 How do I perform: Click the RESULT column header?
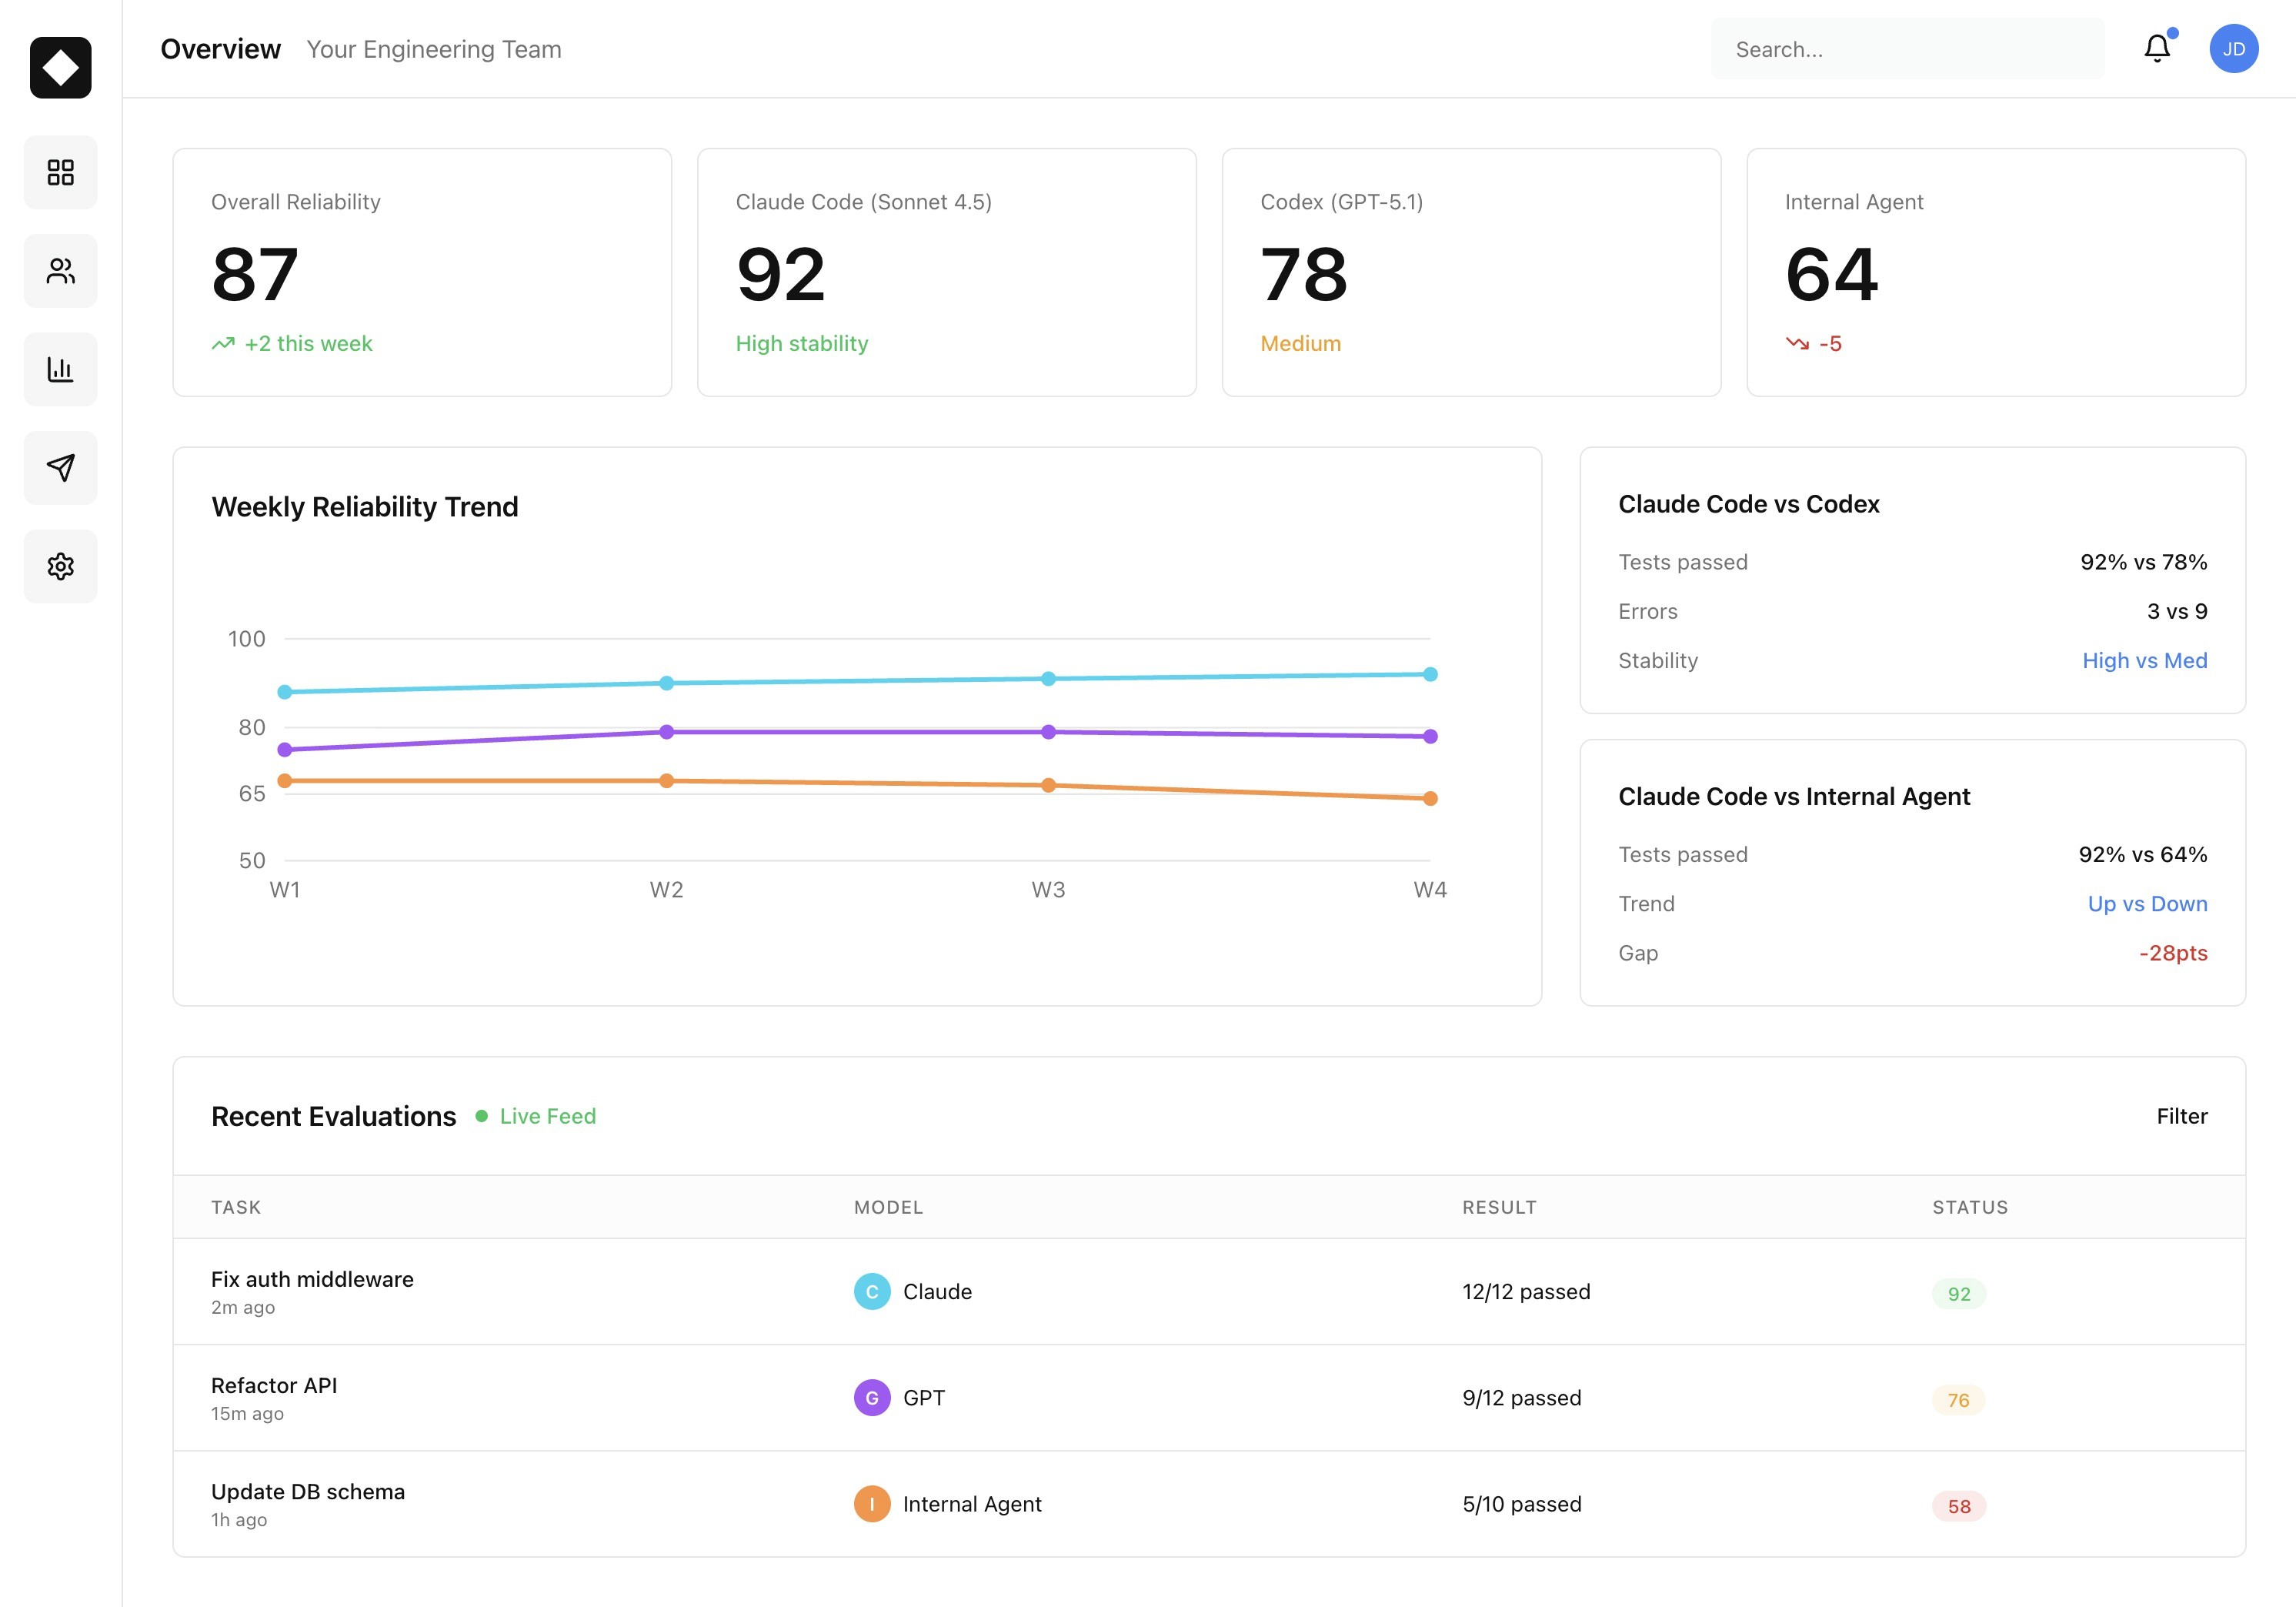[x=1499, y=1207]
